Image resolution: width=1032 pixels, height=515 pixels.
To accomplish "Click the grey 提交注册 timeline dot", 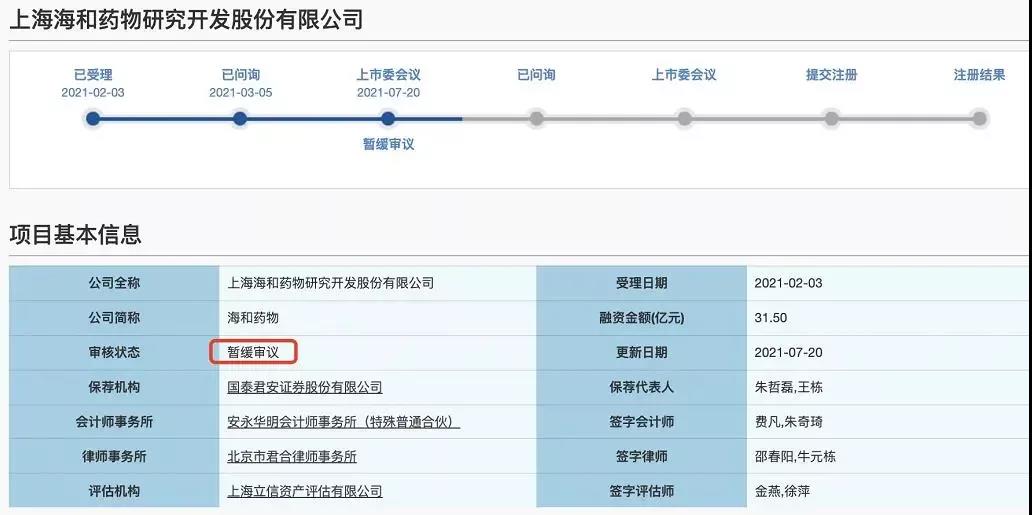I will (x=832, y=119).
